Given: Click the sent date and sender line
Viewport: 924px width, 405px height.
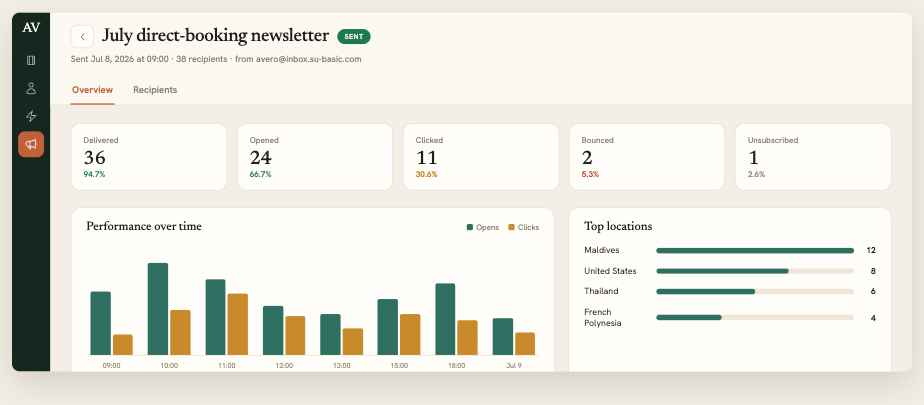Looking at the screenshot, I should click(x=216, y=60).
